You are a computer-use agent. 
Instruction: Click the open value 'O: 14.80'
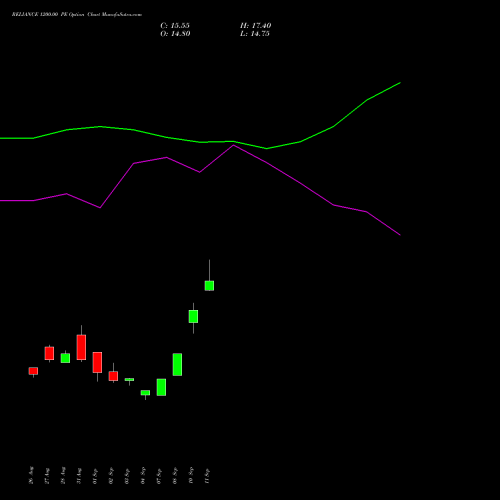click(x=175, y=34)
